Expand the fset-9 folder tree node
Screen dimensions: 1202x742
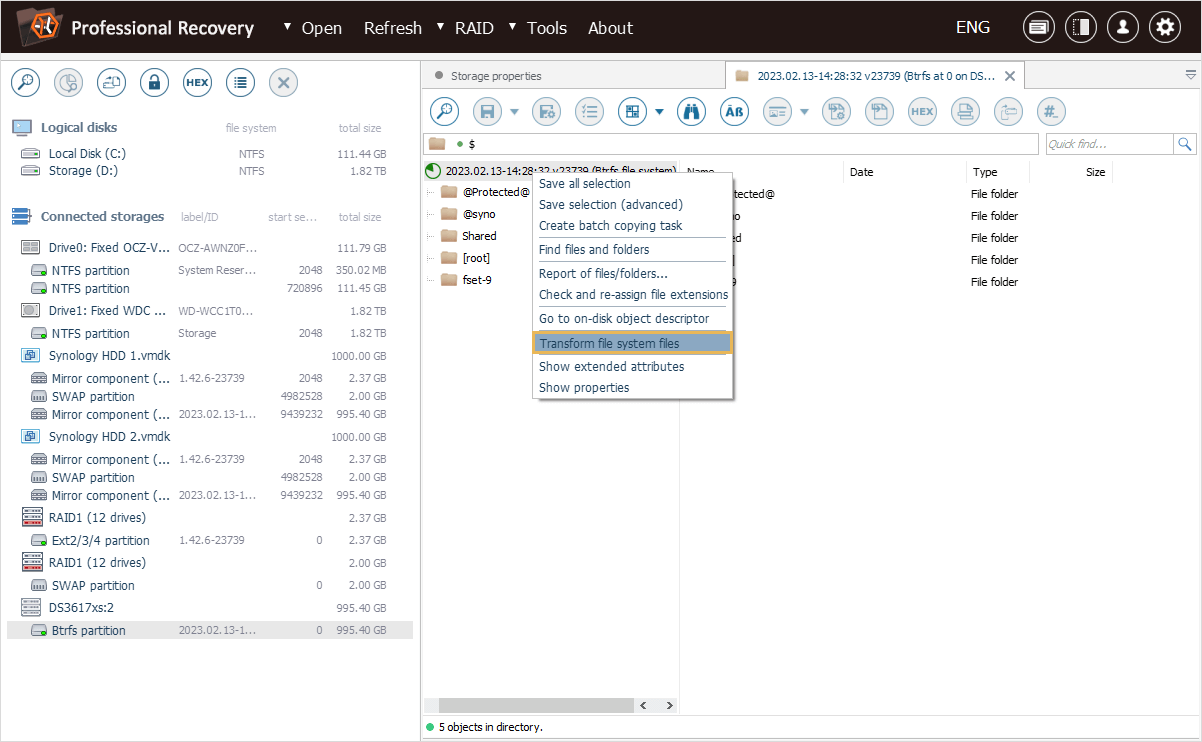pyautogui.click(x=431, y=280)
